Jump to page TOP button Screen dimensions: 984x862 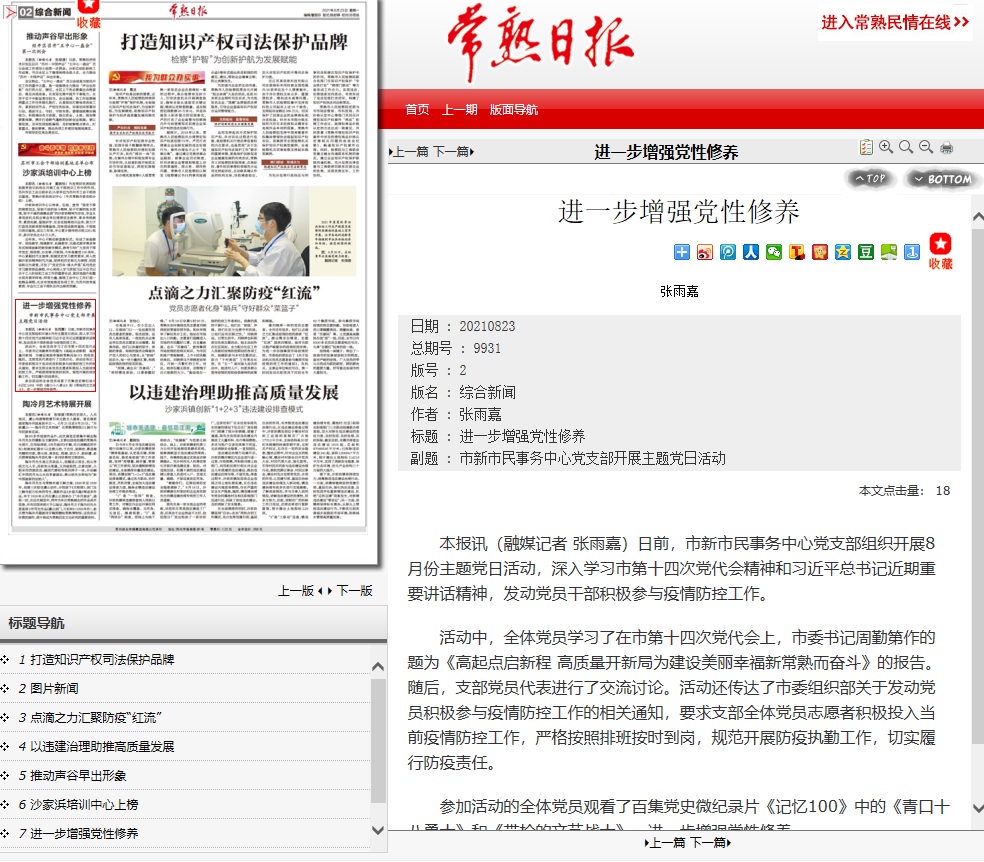coord(870,179)
